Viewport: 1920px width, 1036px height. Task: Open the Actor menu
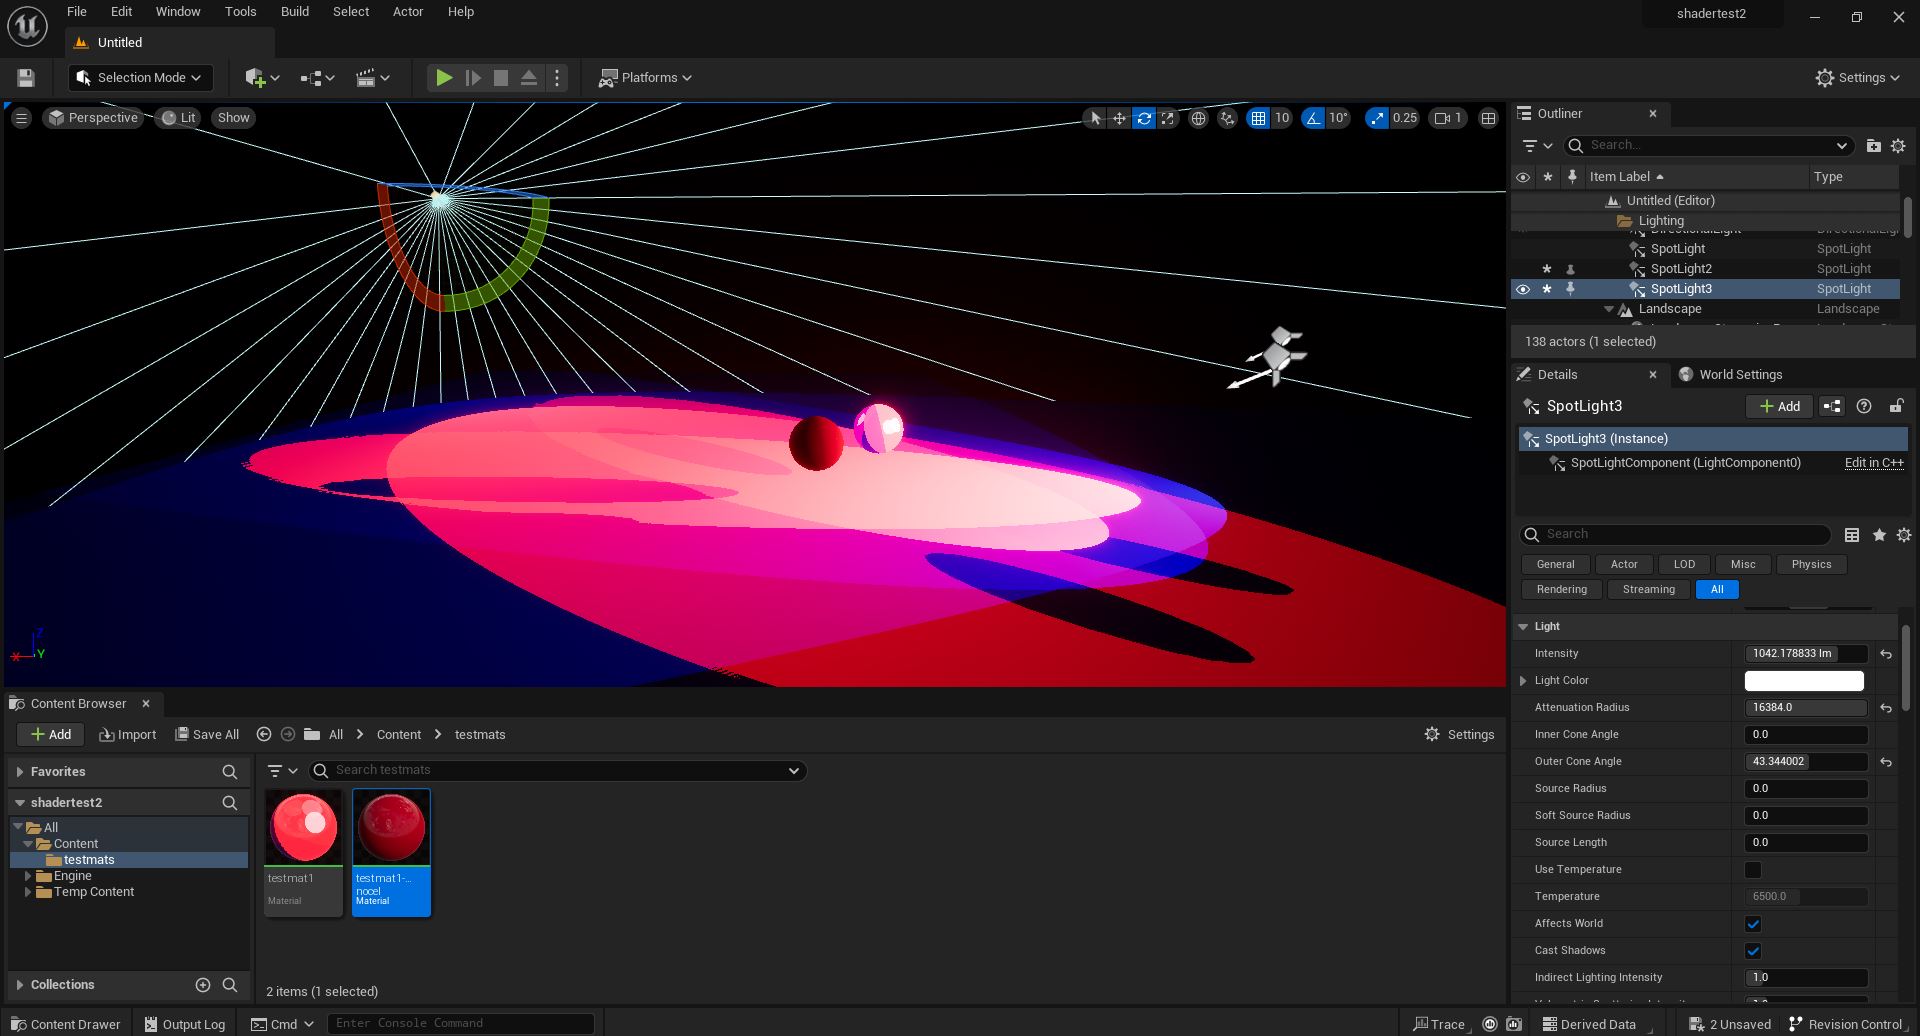pos(408,12)
